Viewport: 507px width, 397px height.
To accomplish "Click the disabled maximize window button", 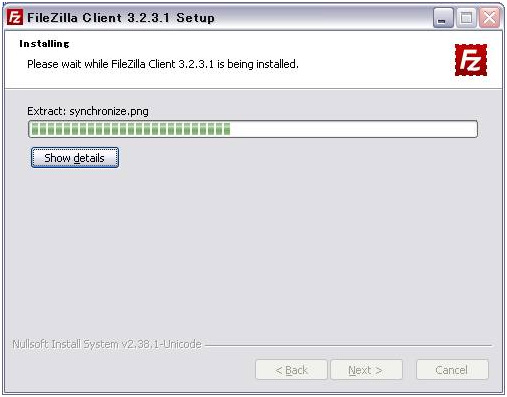I will click(x=466, y=18).
